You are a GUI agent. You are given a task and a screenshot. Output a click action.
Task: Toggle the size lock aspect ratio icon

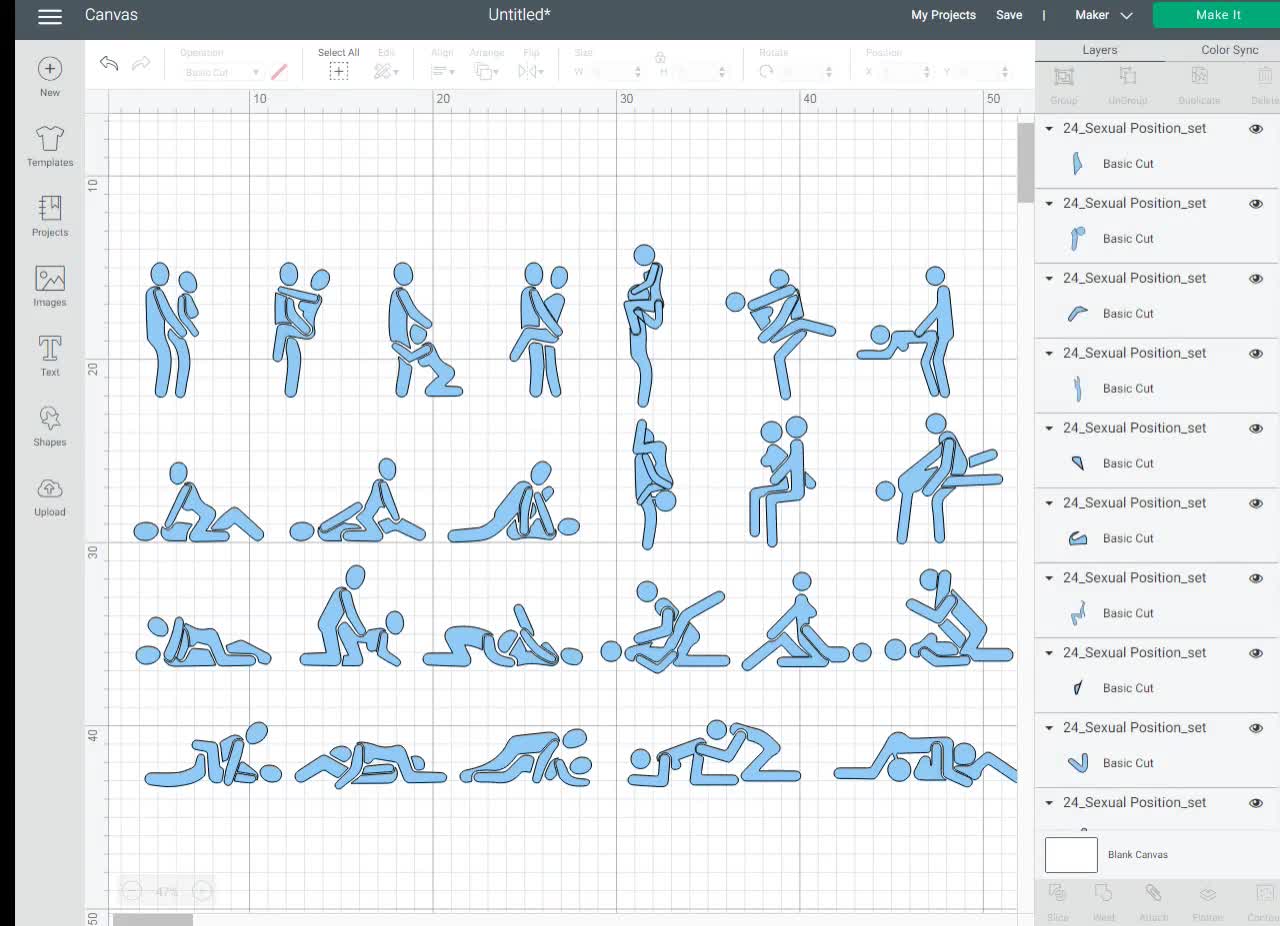click(660, 58)
